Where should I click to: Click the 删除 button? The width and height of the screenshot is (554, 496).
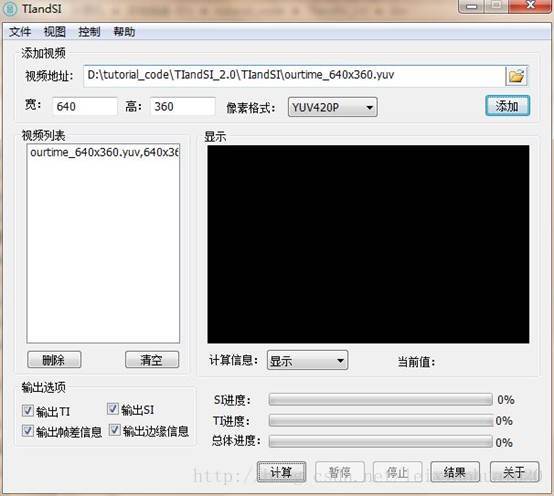pos(54,360)
